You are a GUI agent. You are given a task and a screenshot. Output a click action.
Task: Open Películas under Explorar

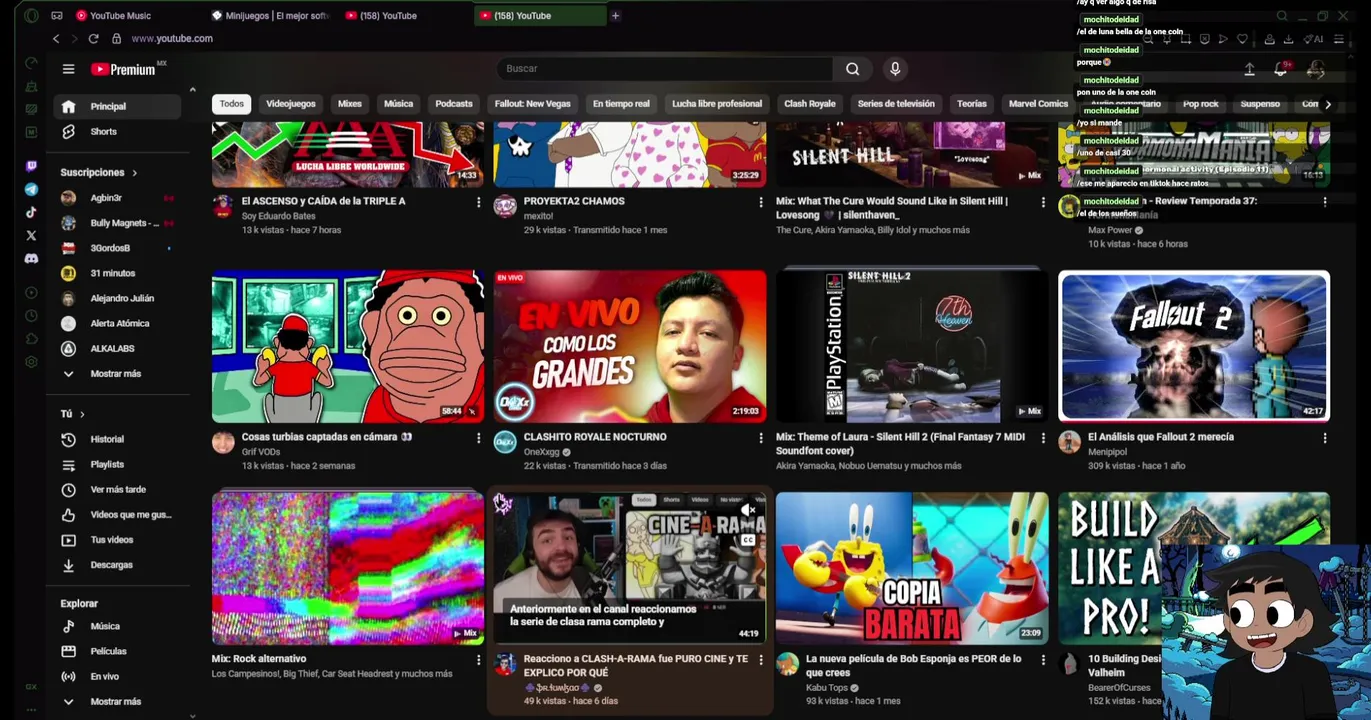coord(118,652)
